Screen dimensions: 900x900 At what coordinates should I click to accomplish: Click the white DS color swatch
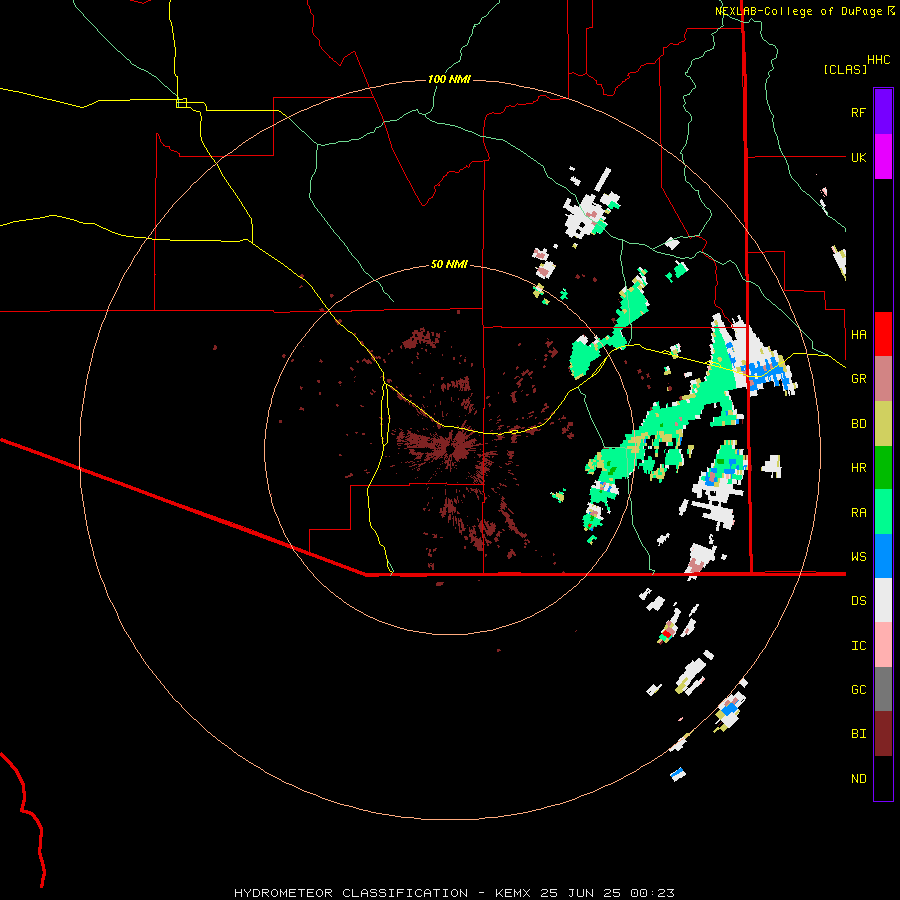pyautogui.click(x=883, y=600)
